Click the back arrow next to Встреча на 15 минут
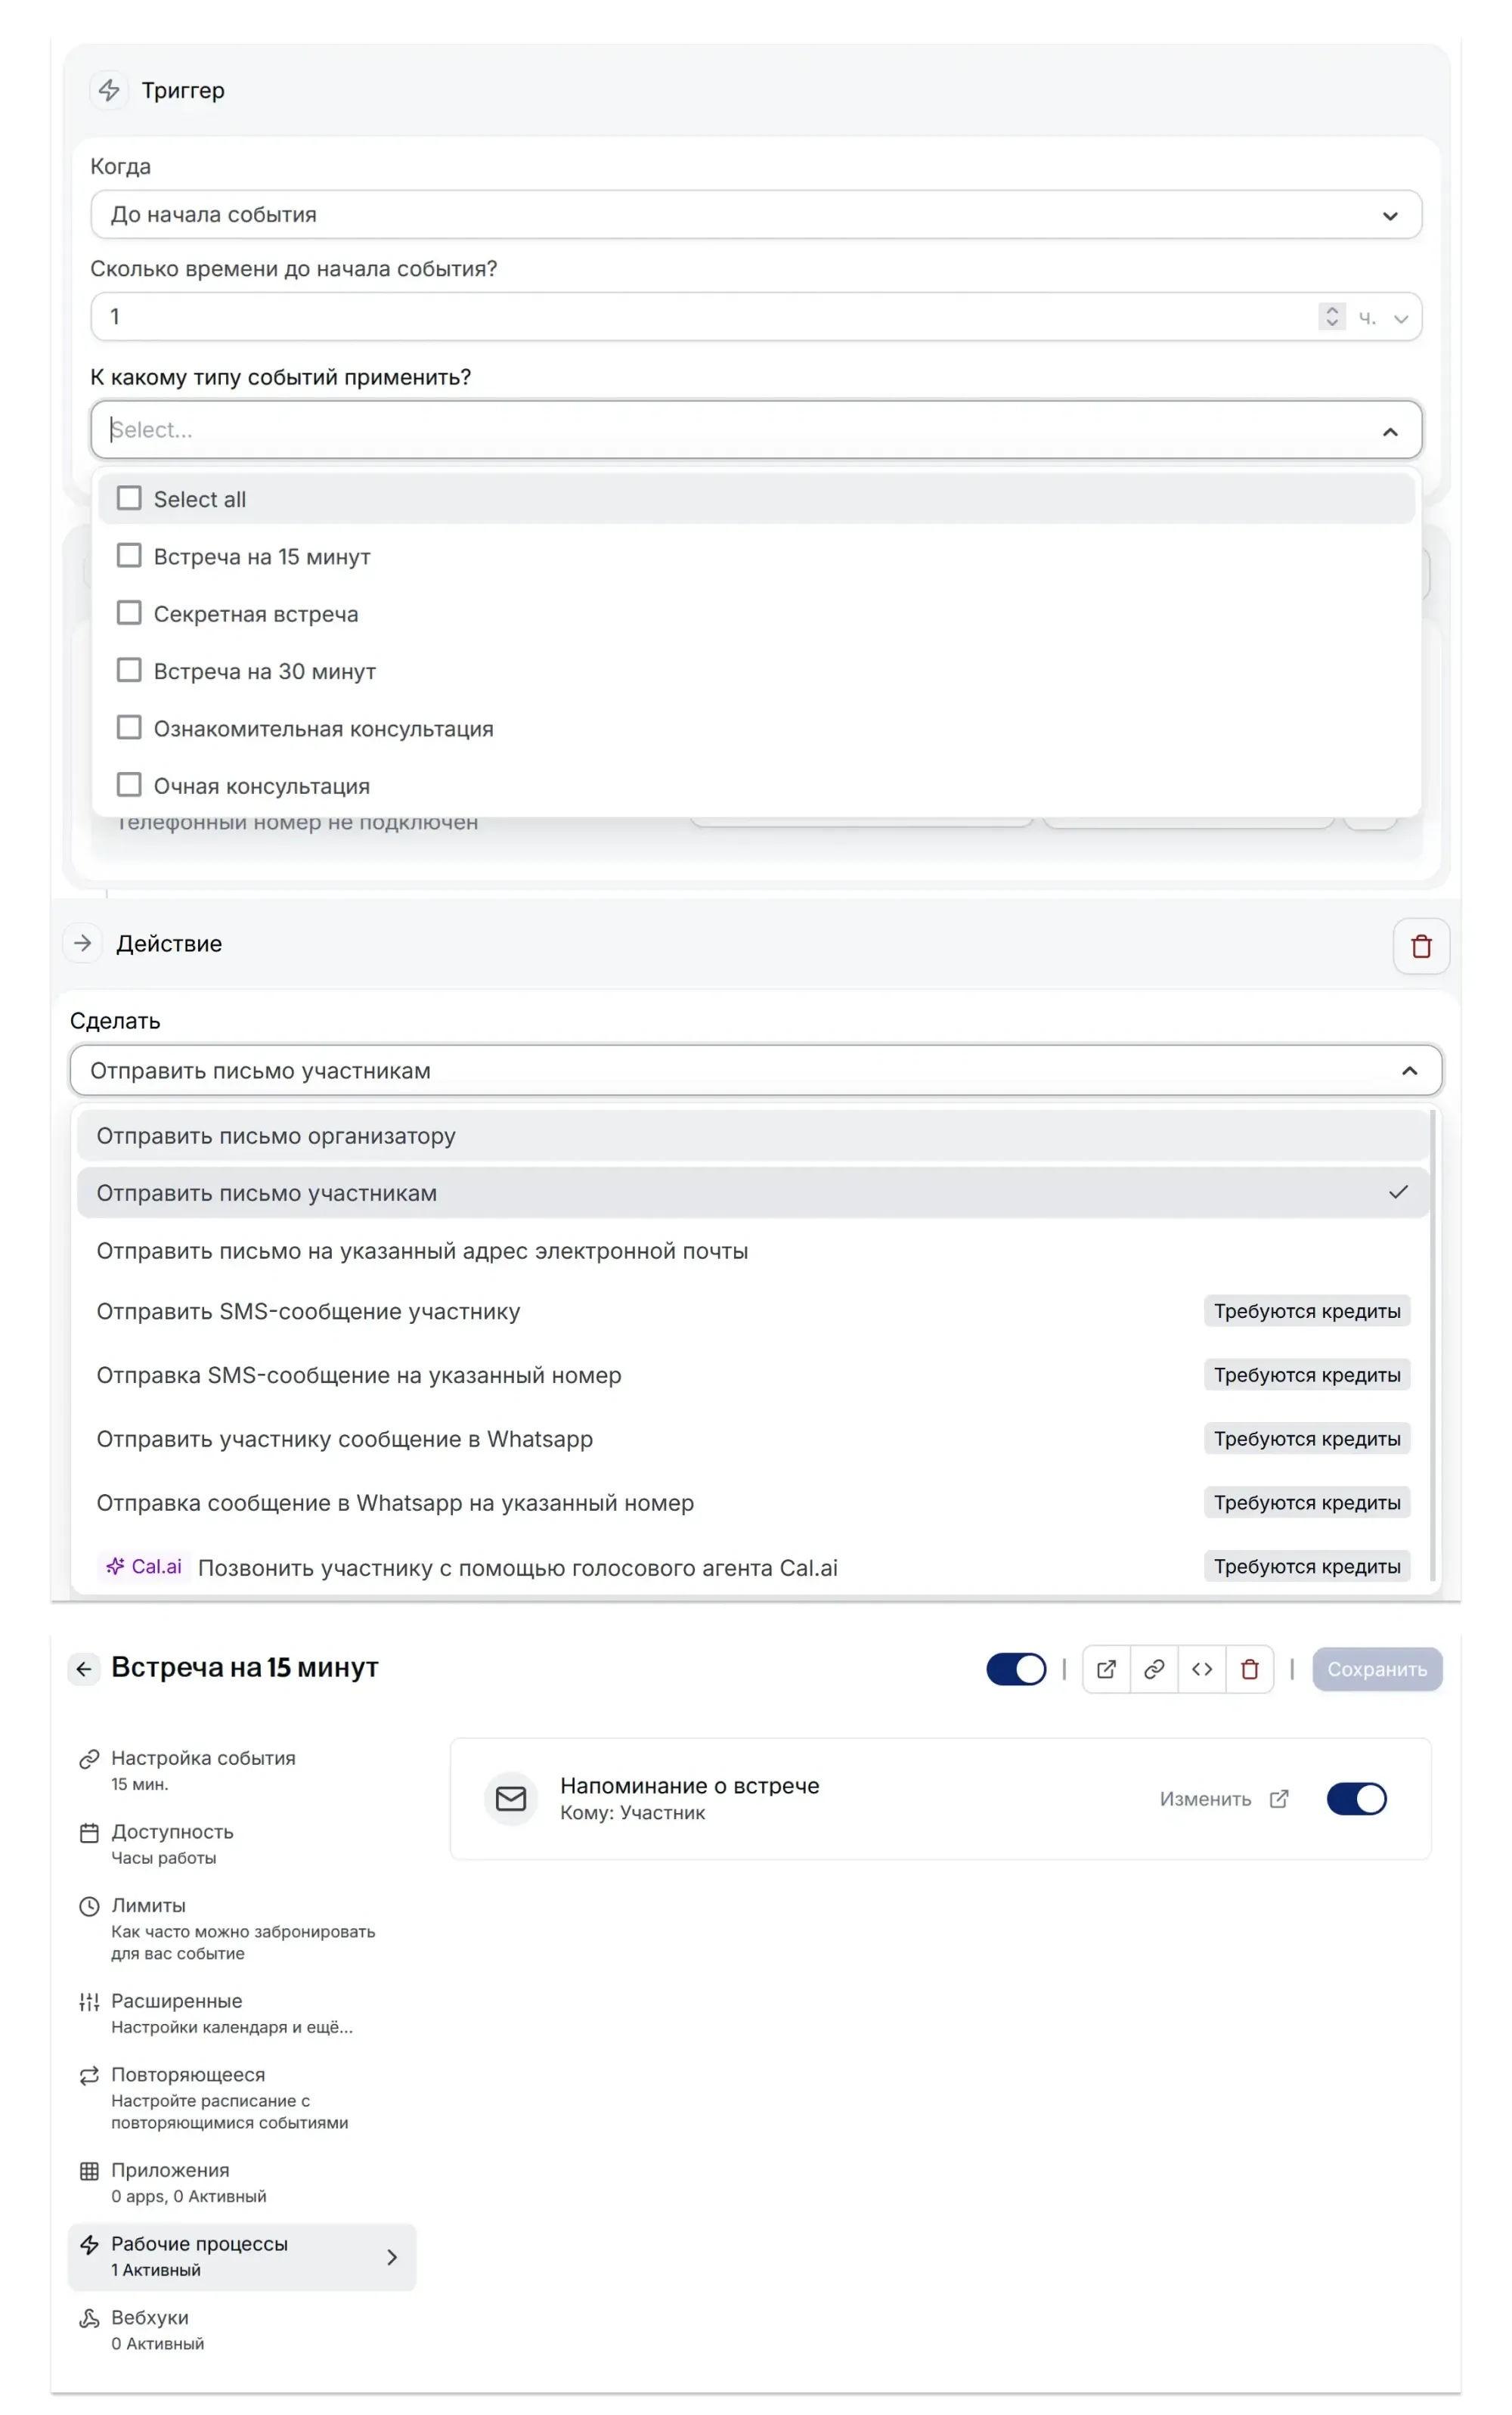1512x2415 pixels. (x=84, y=1669)
